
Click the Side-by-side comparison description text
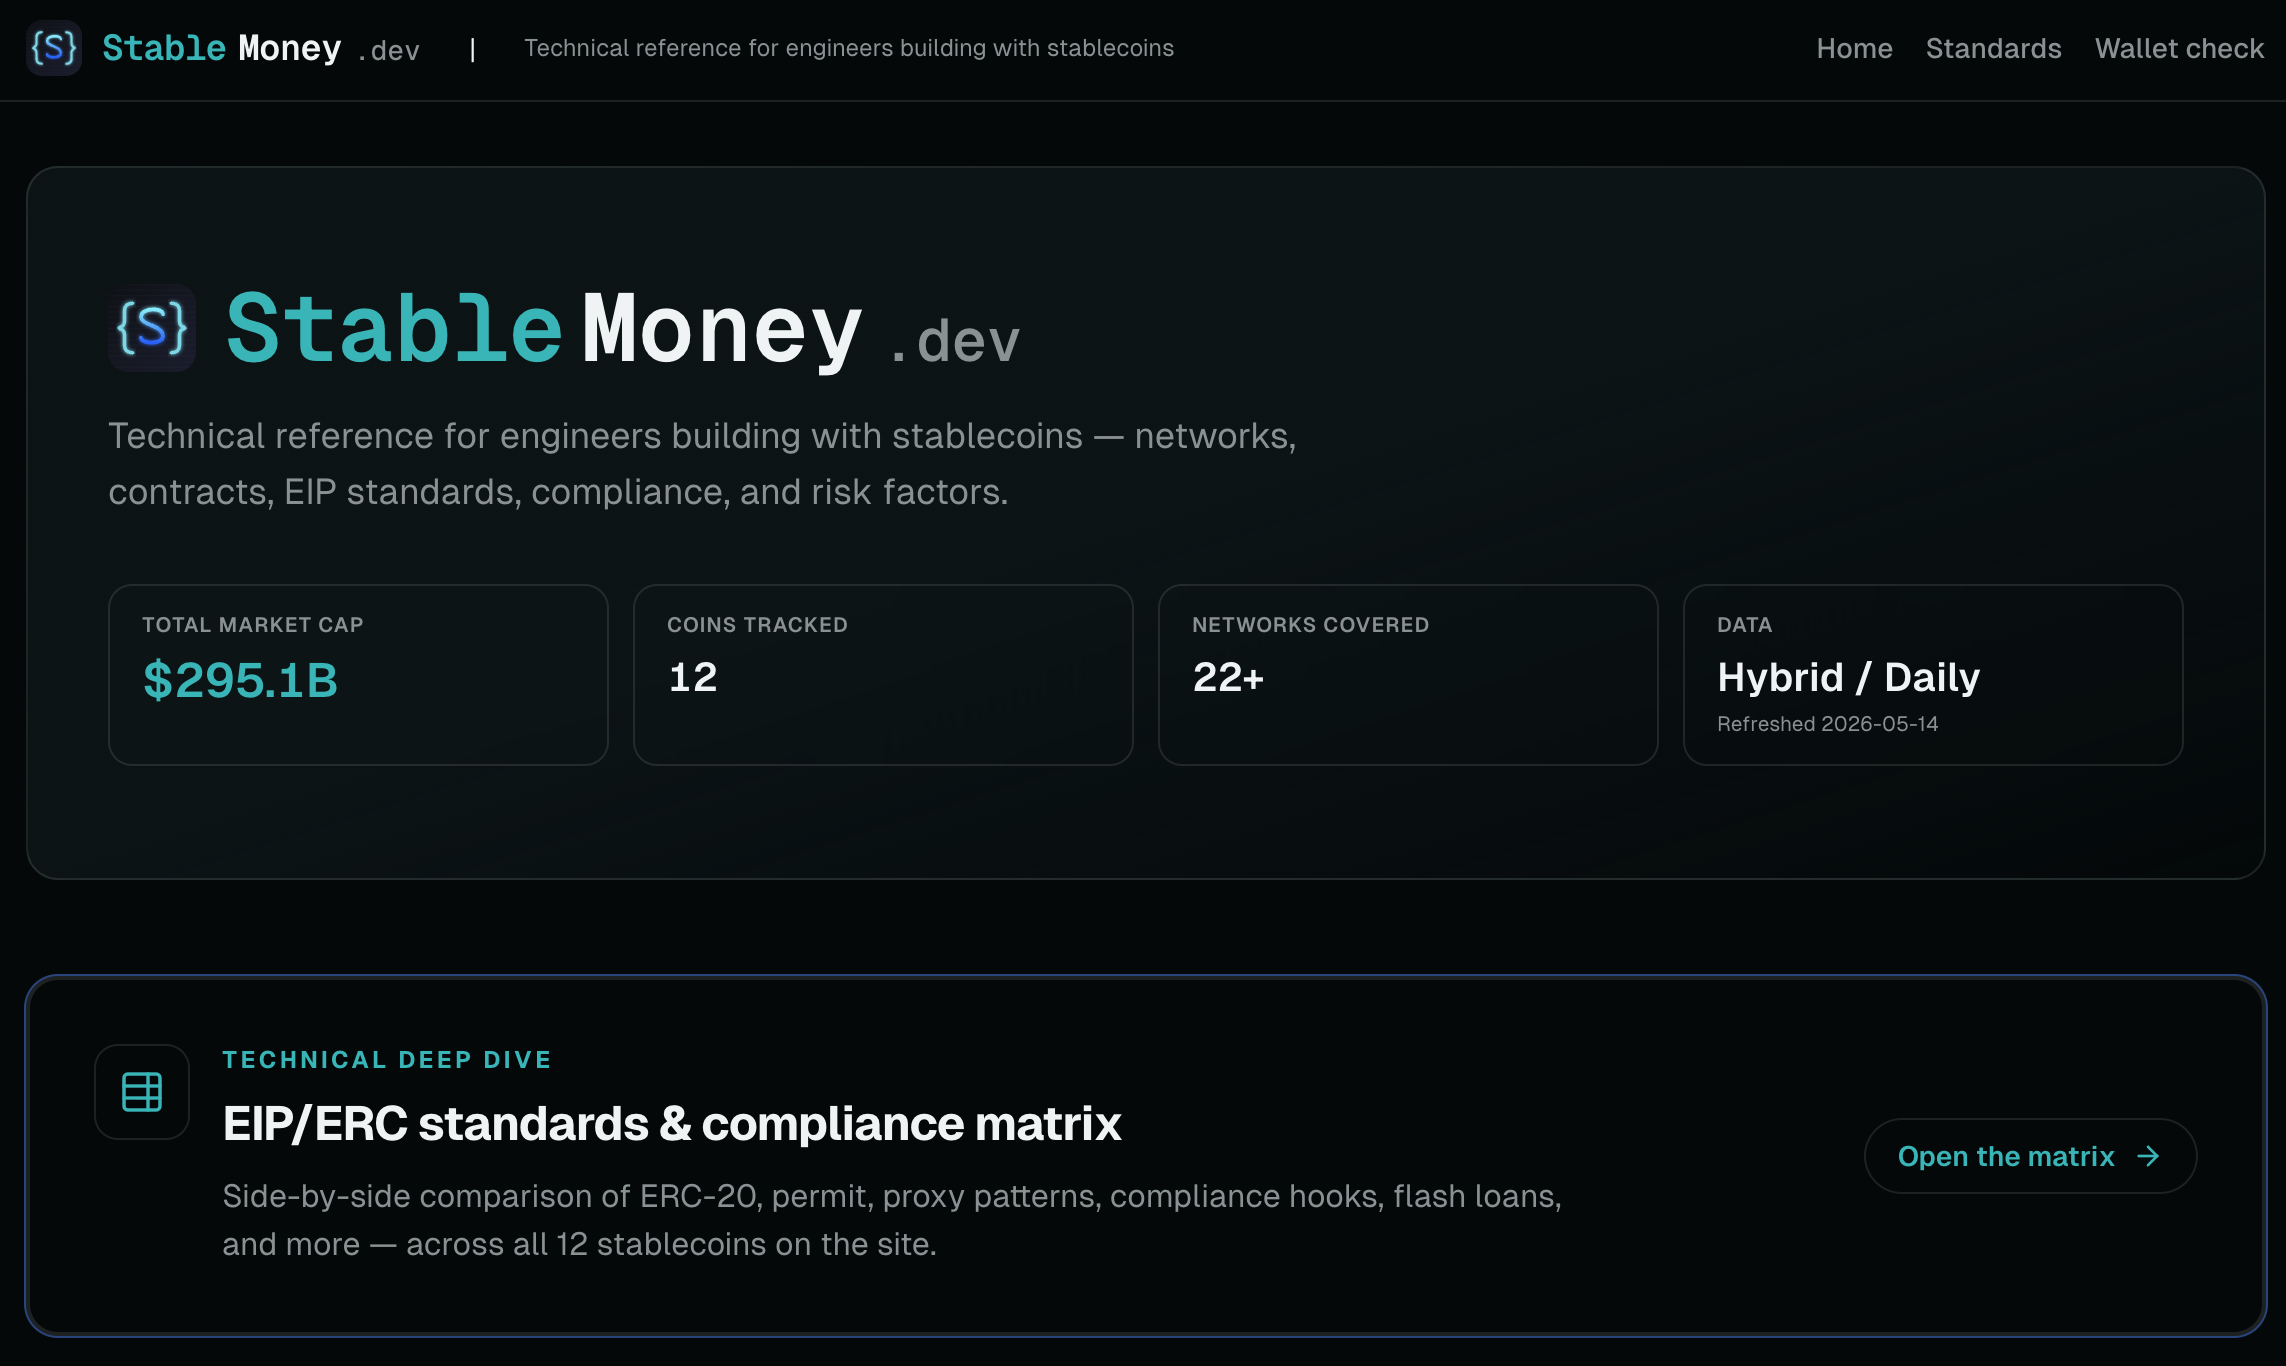(892, 1220)
